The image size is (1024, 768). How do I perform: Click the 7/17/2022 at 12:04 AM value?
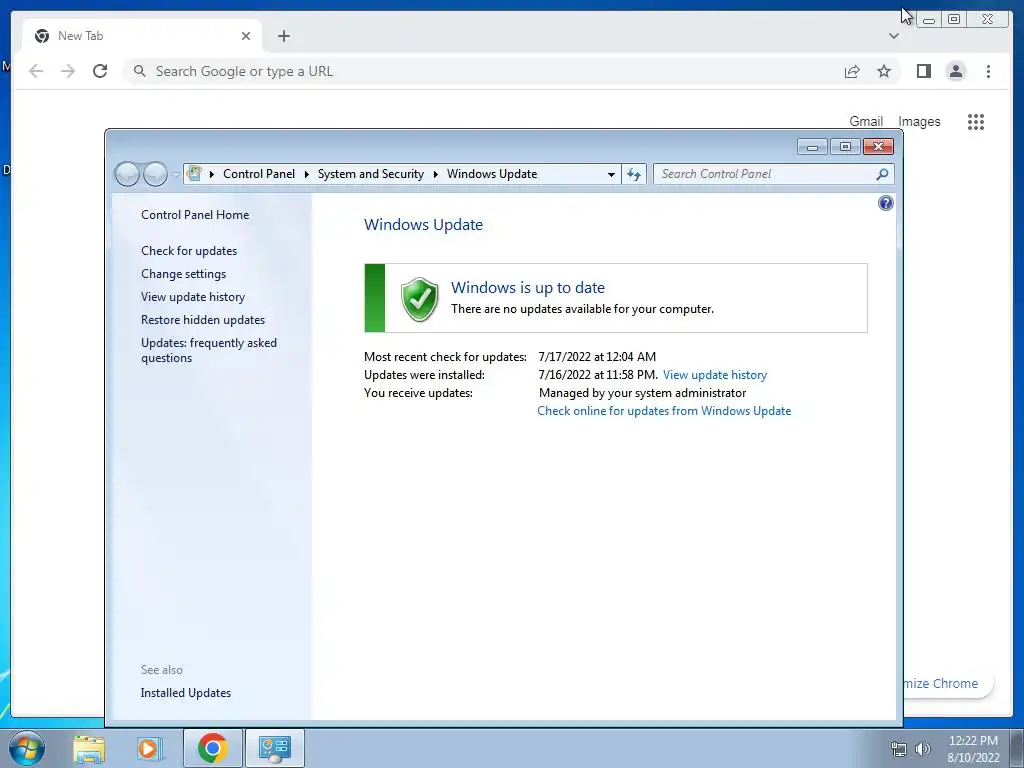[x=597, y=357]
